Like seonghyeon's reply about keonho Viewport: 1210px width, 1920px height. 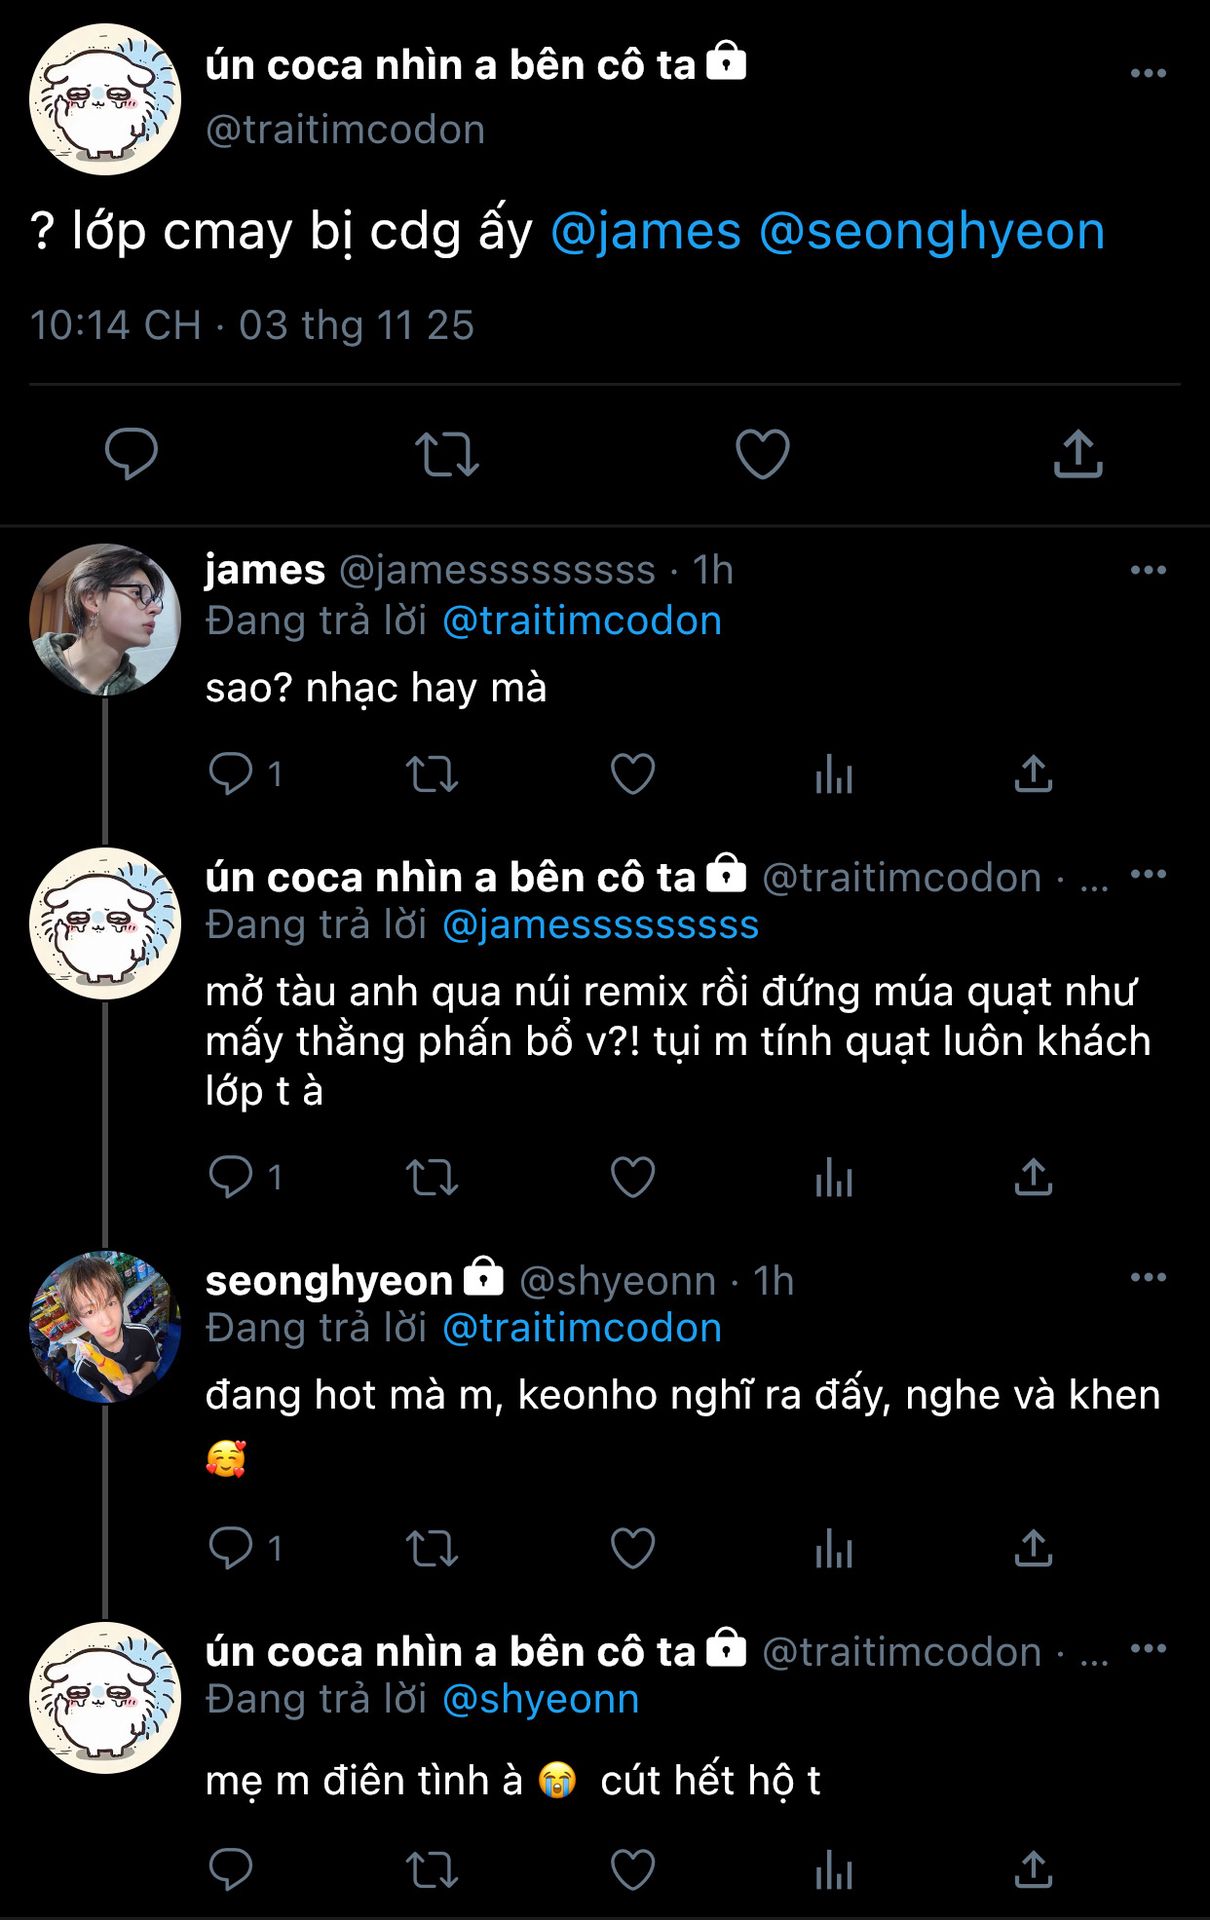[x=632, y=1548]
